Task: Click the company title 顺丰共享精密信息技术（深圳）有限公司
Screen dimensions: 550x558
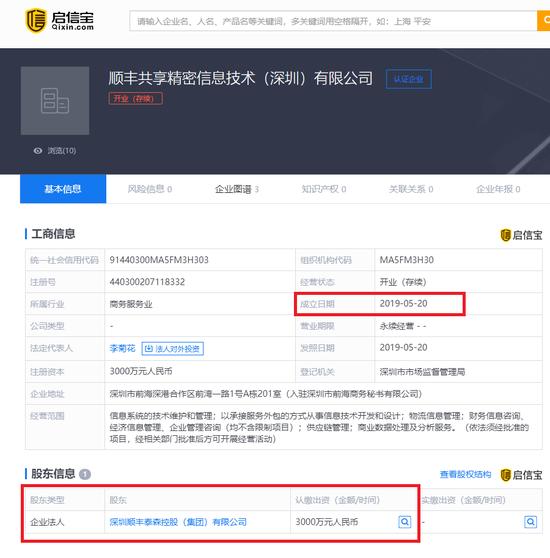Action: tap(241, 78)
